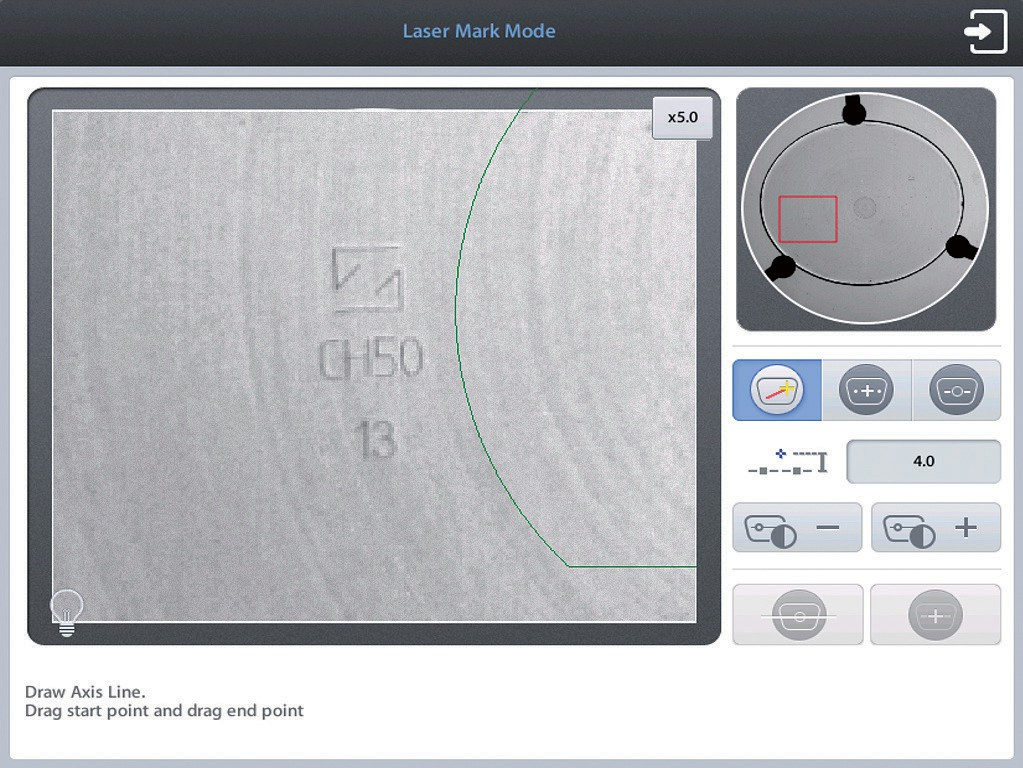Select the add laser mark points tool
The height and width of the screenshot is (768, 1023).
click(866, 390)
